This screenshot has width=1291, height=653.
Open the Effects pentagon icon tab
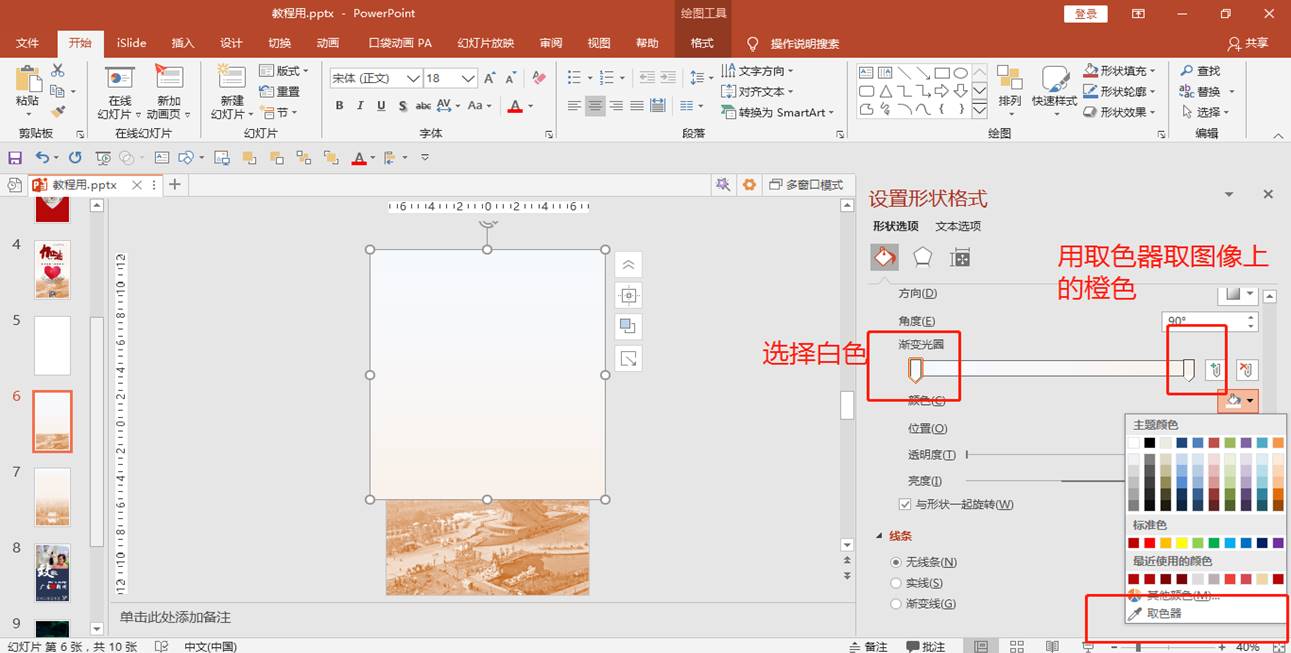tap(922, 257)
